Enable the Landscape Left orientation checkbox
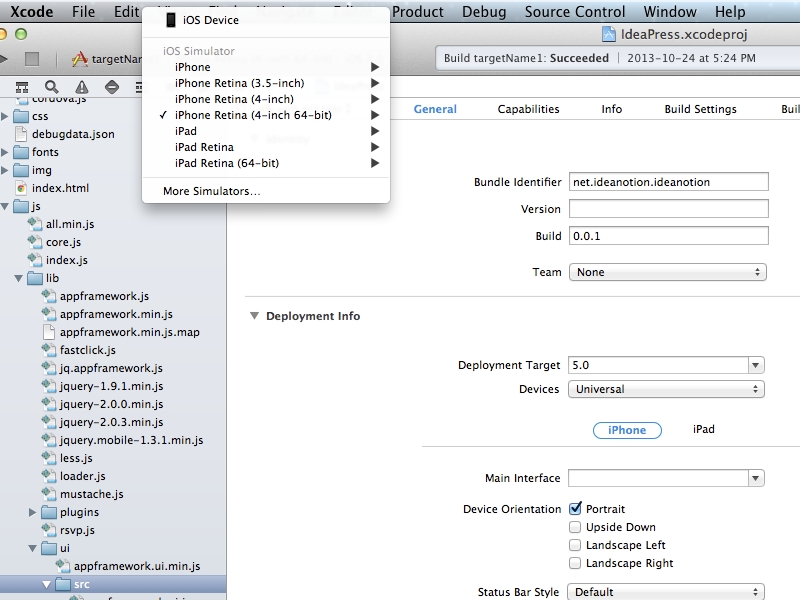Screen dimensions: 800x600 [575, 545]
